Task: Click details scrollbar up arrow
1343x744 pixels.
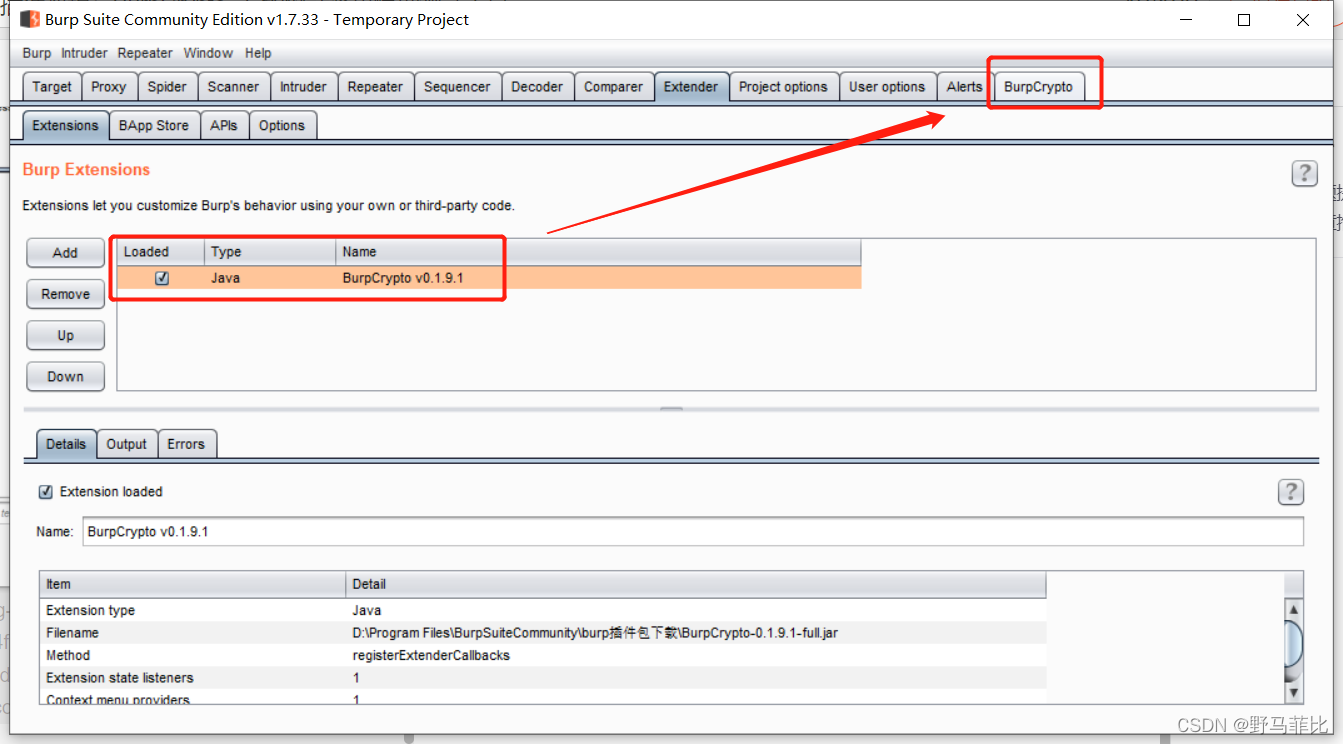Action: (x=1293, y=609)
